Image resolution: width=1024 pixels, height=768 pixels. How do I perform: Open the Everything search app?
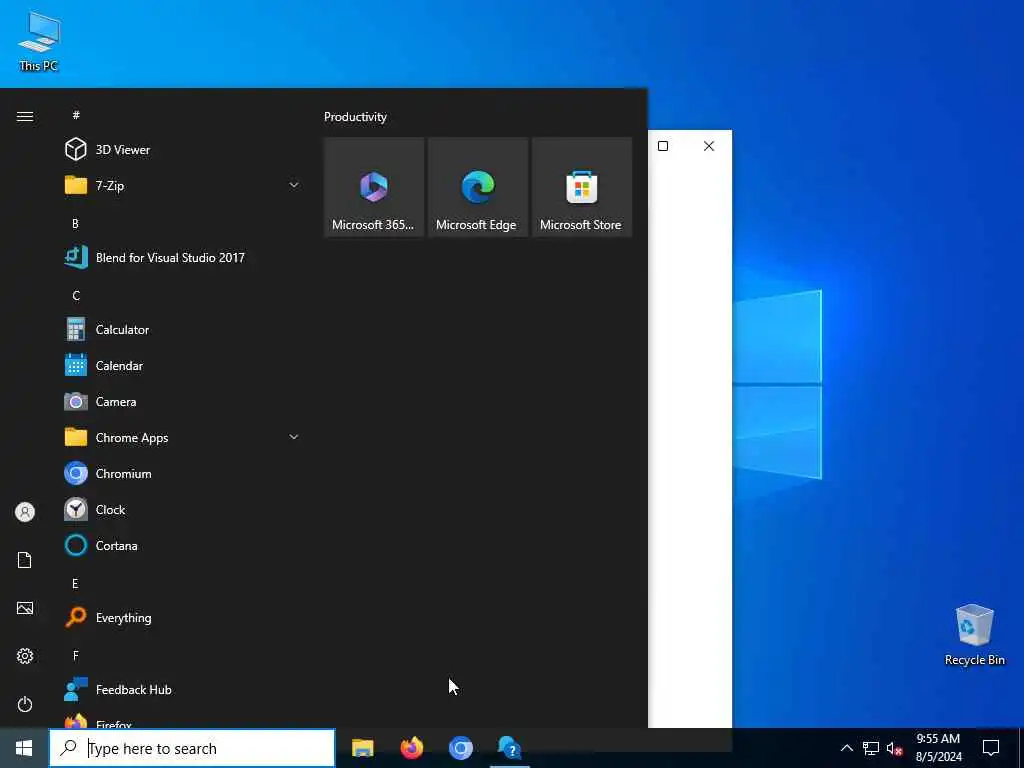(183, 617)
